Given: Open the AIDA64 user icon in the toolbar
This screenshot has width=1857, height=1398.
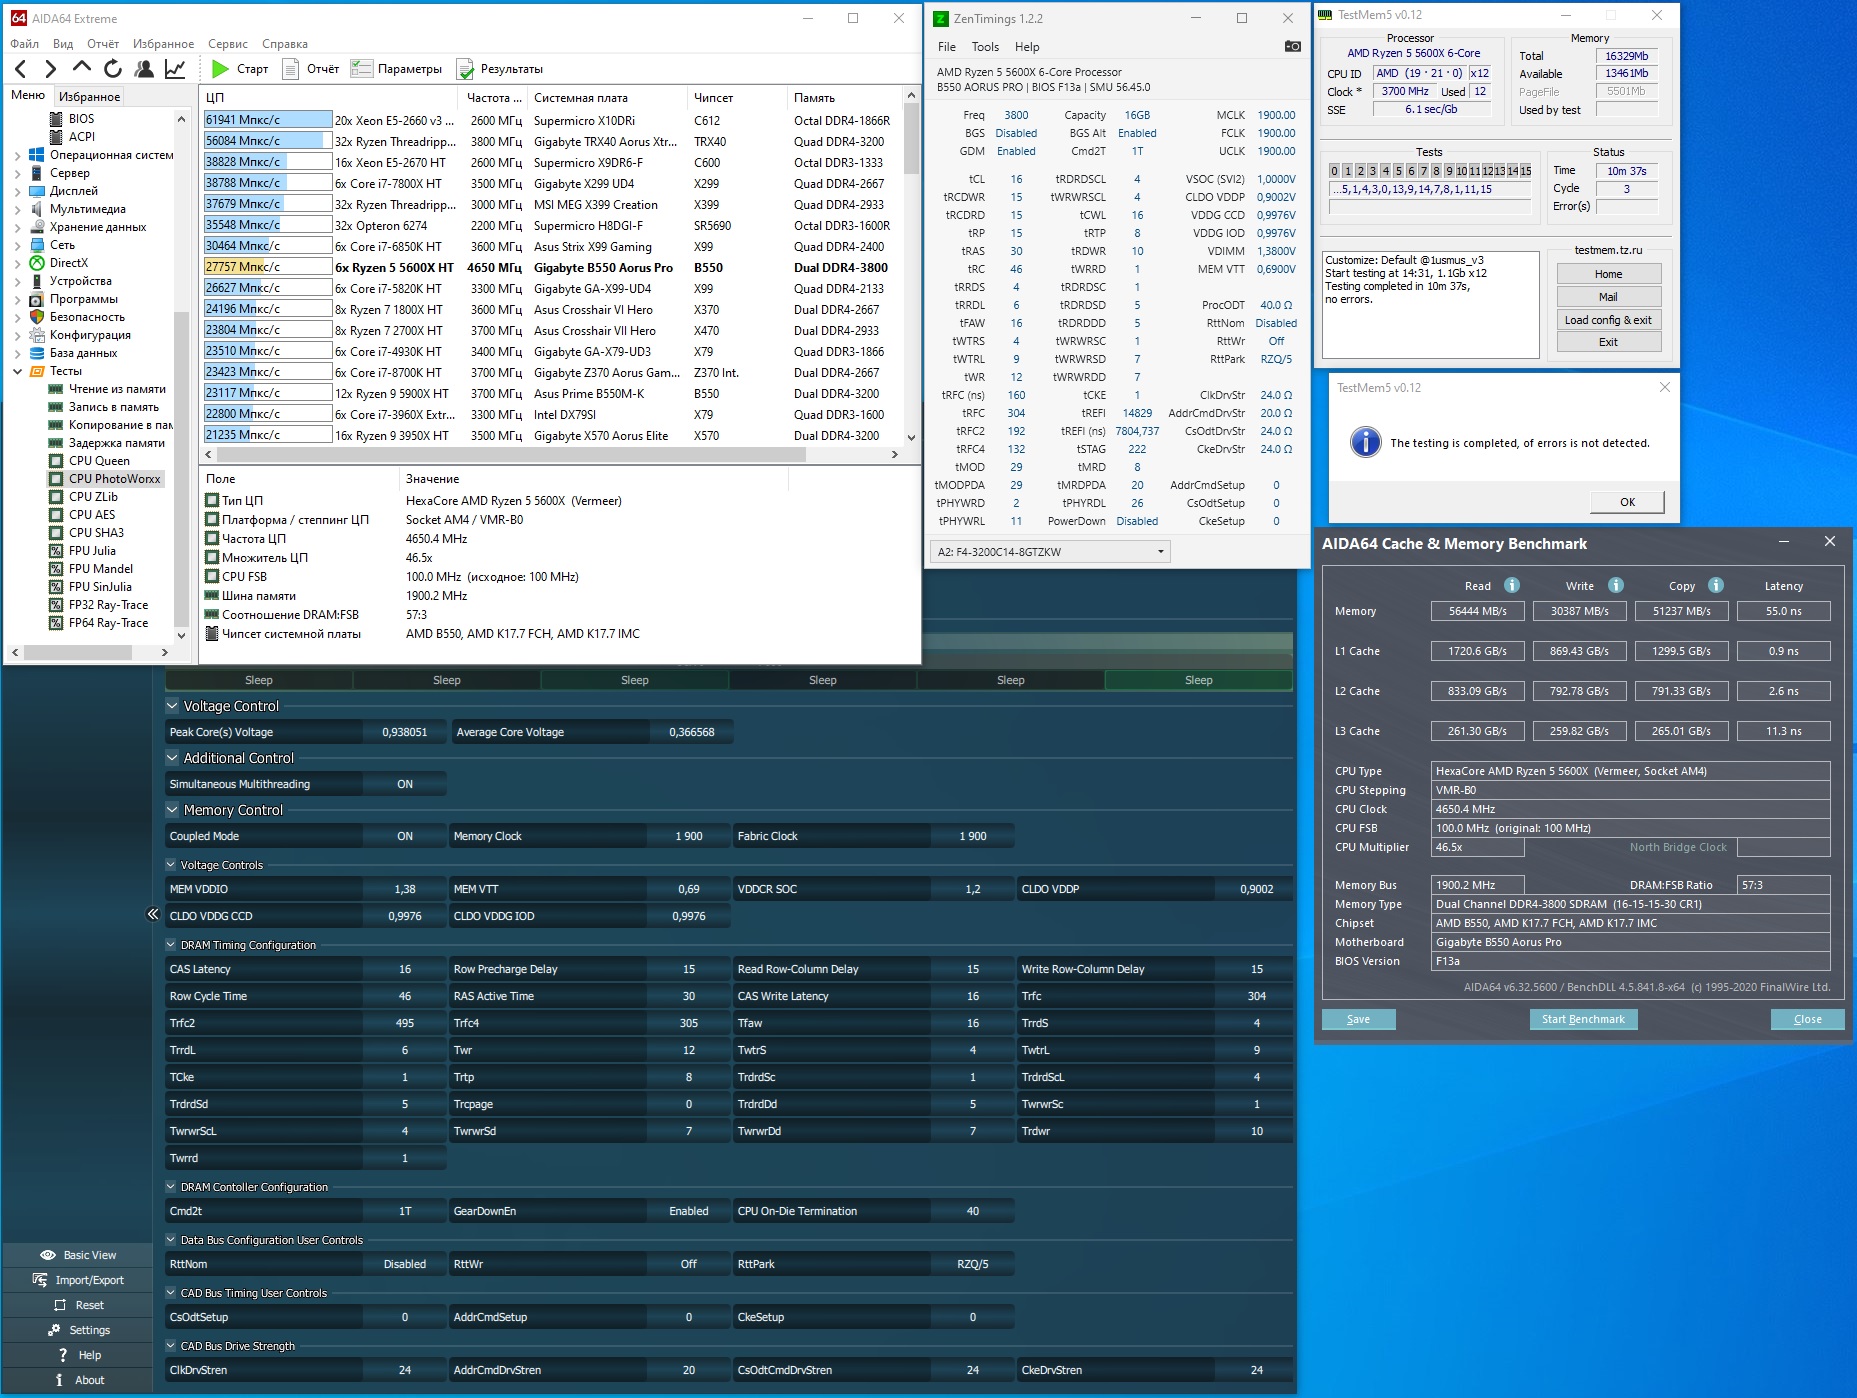Looking at the screenshot, I should click(x=144, y=69).
